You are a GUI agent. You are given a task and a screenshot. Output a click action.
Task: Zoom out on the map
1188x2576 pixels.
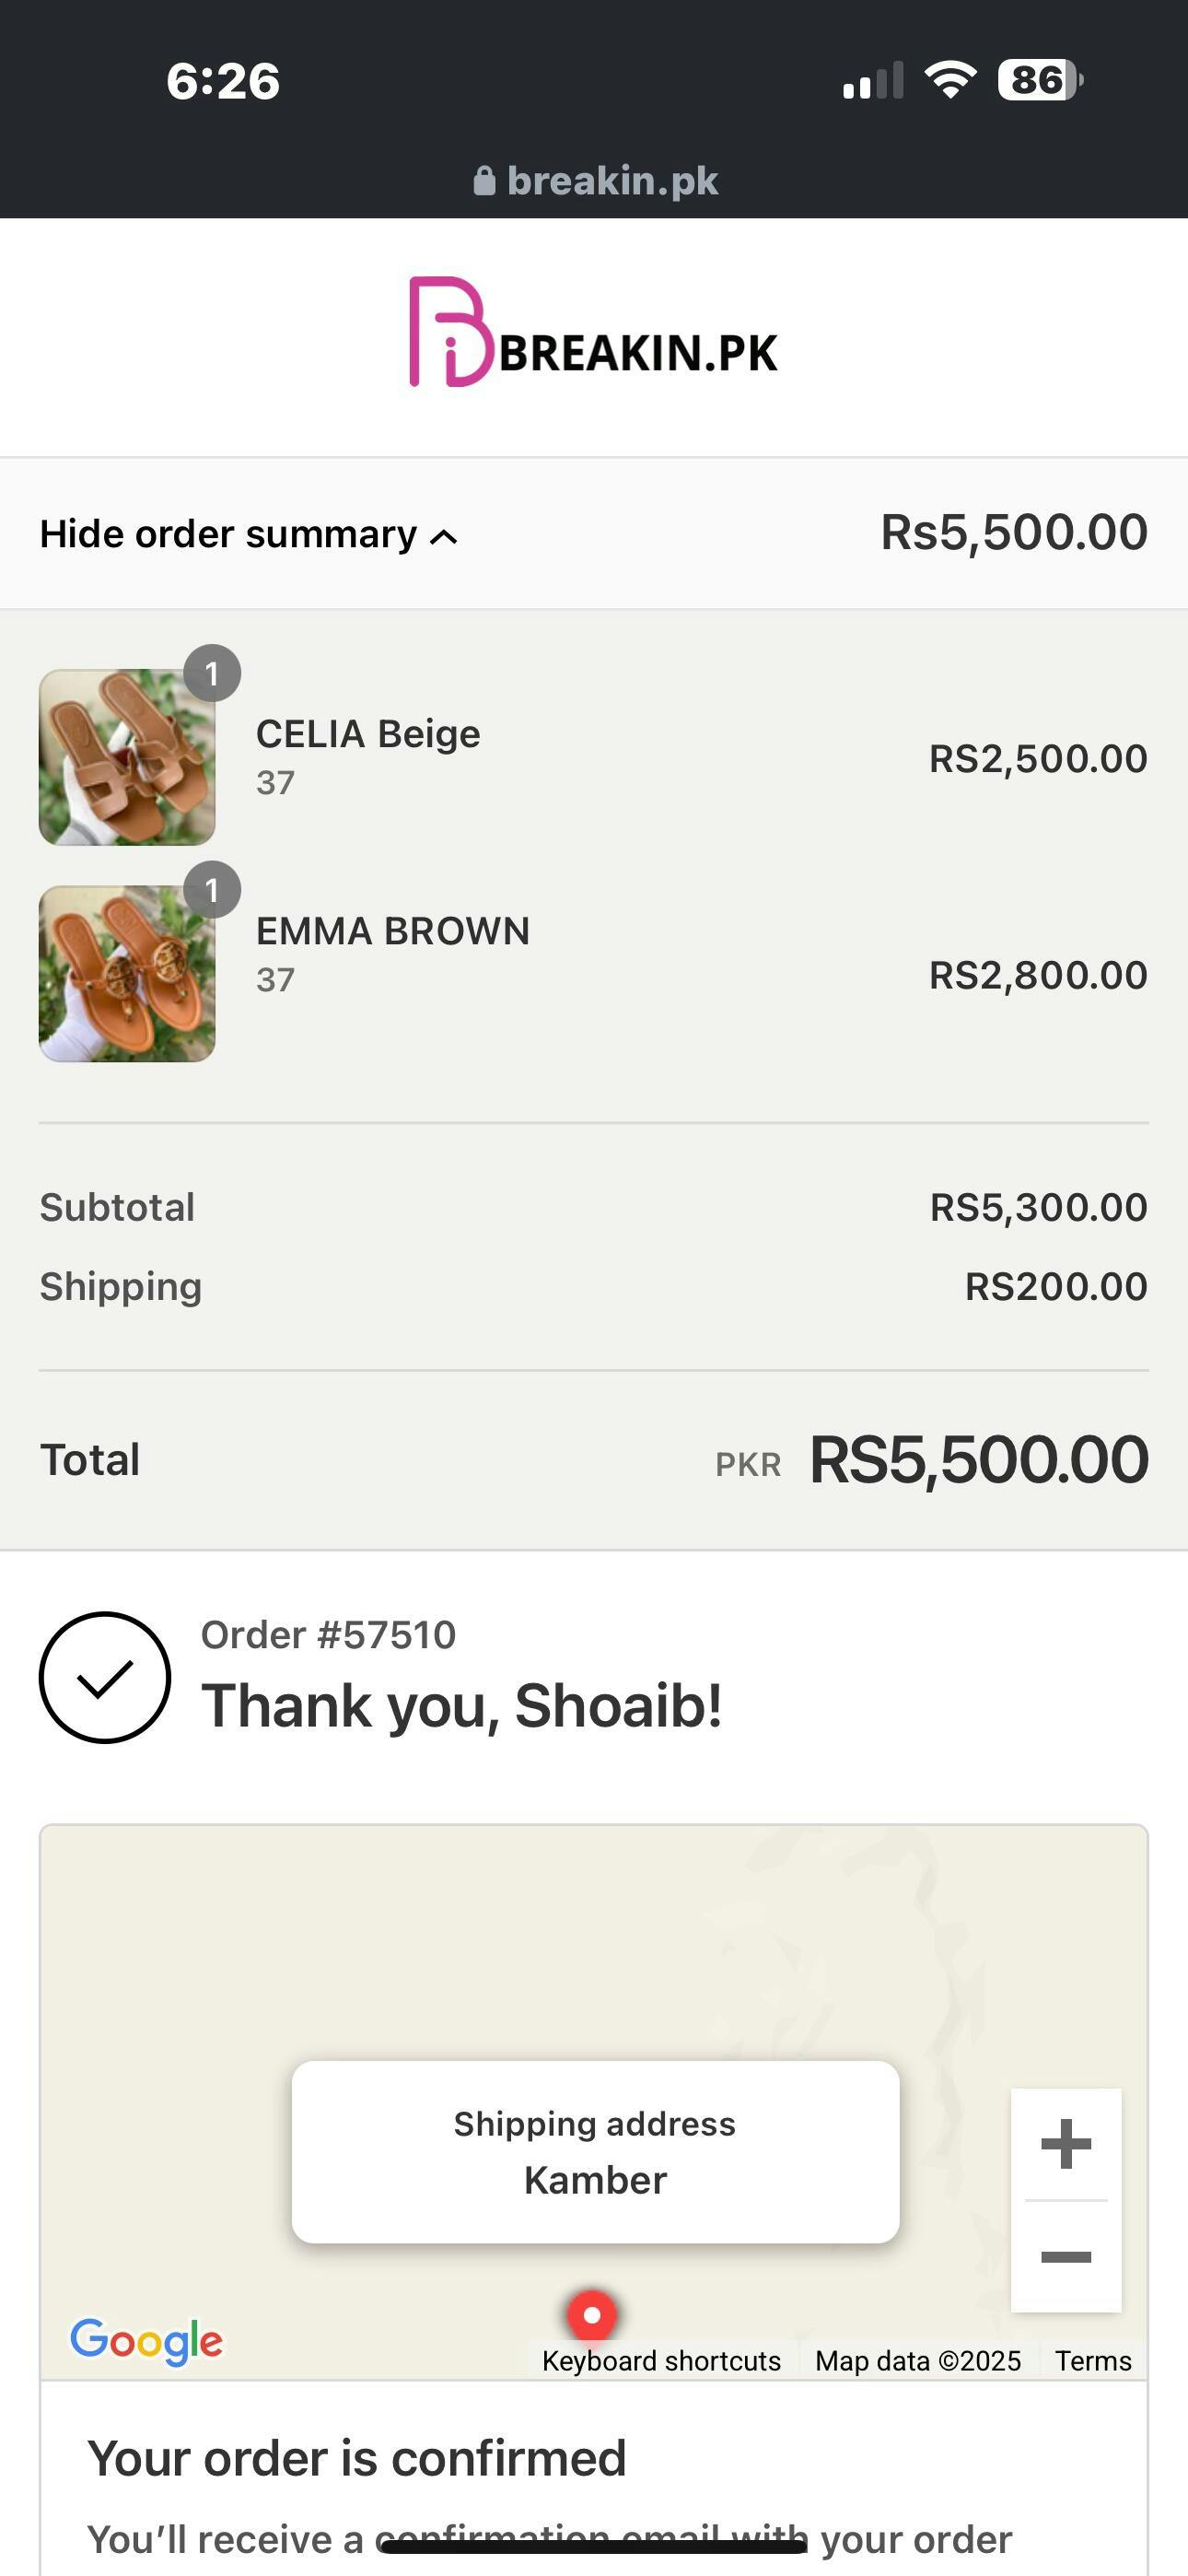point(1065,2257)
